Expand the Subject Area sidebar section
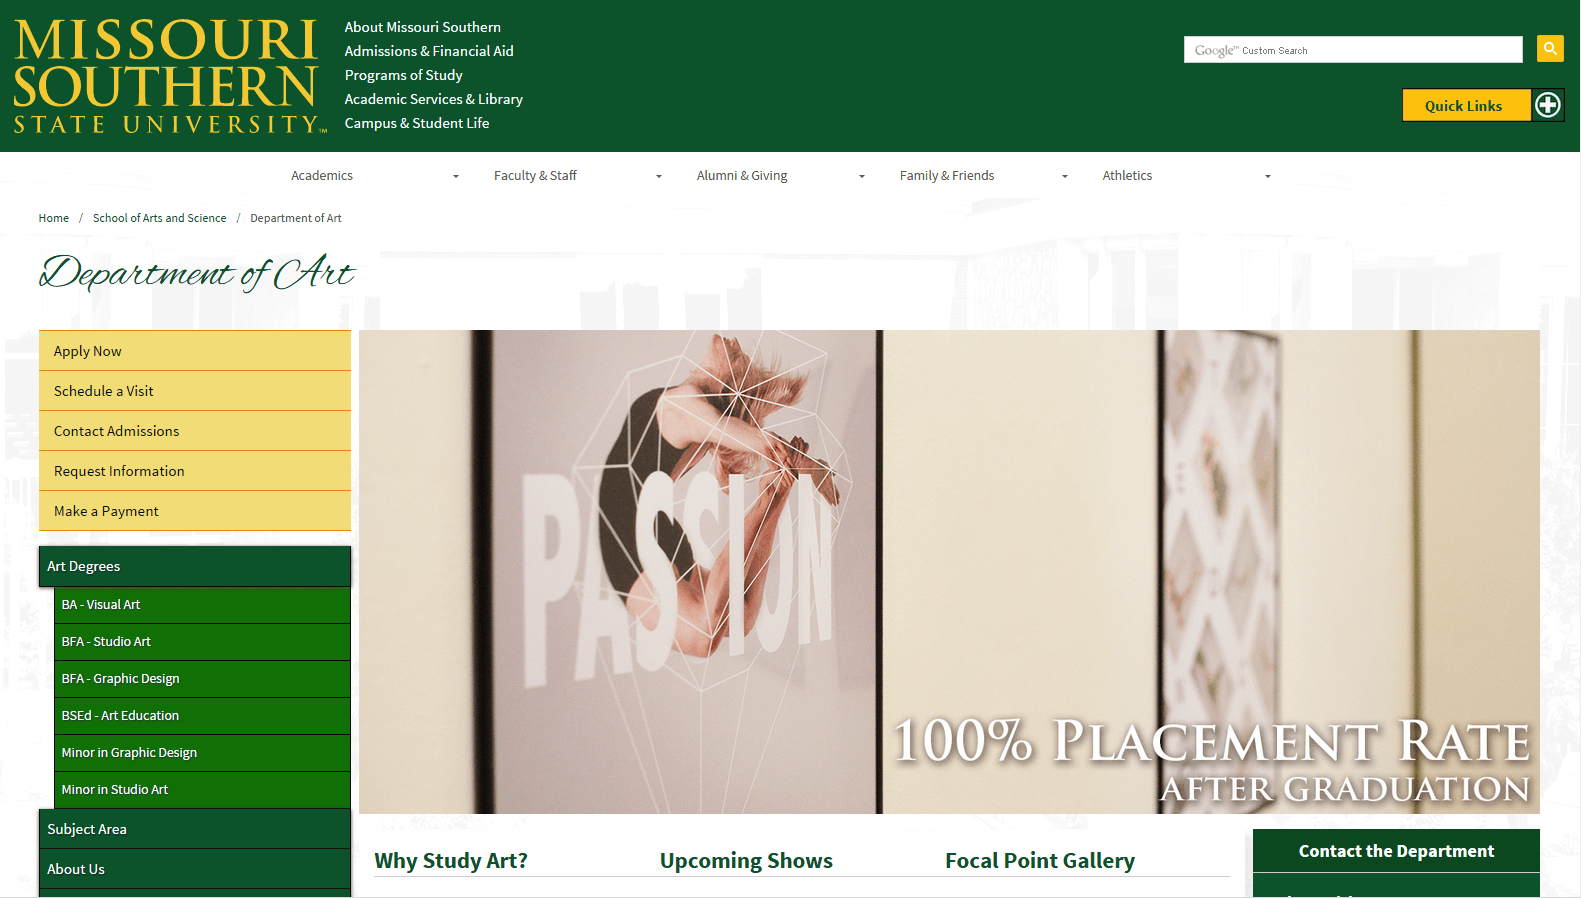Screen dimensions: 1581x898 coord(195,829)
